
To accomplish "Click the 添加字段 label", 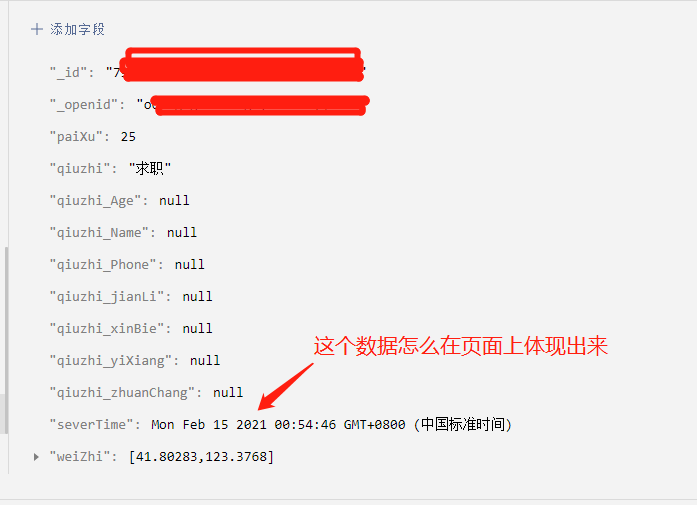I will coord(77,29).
